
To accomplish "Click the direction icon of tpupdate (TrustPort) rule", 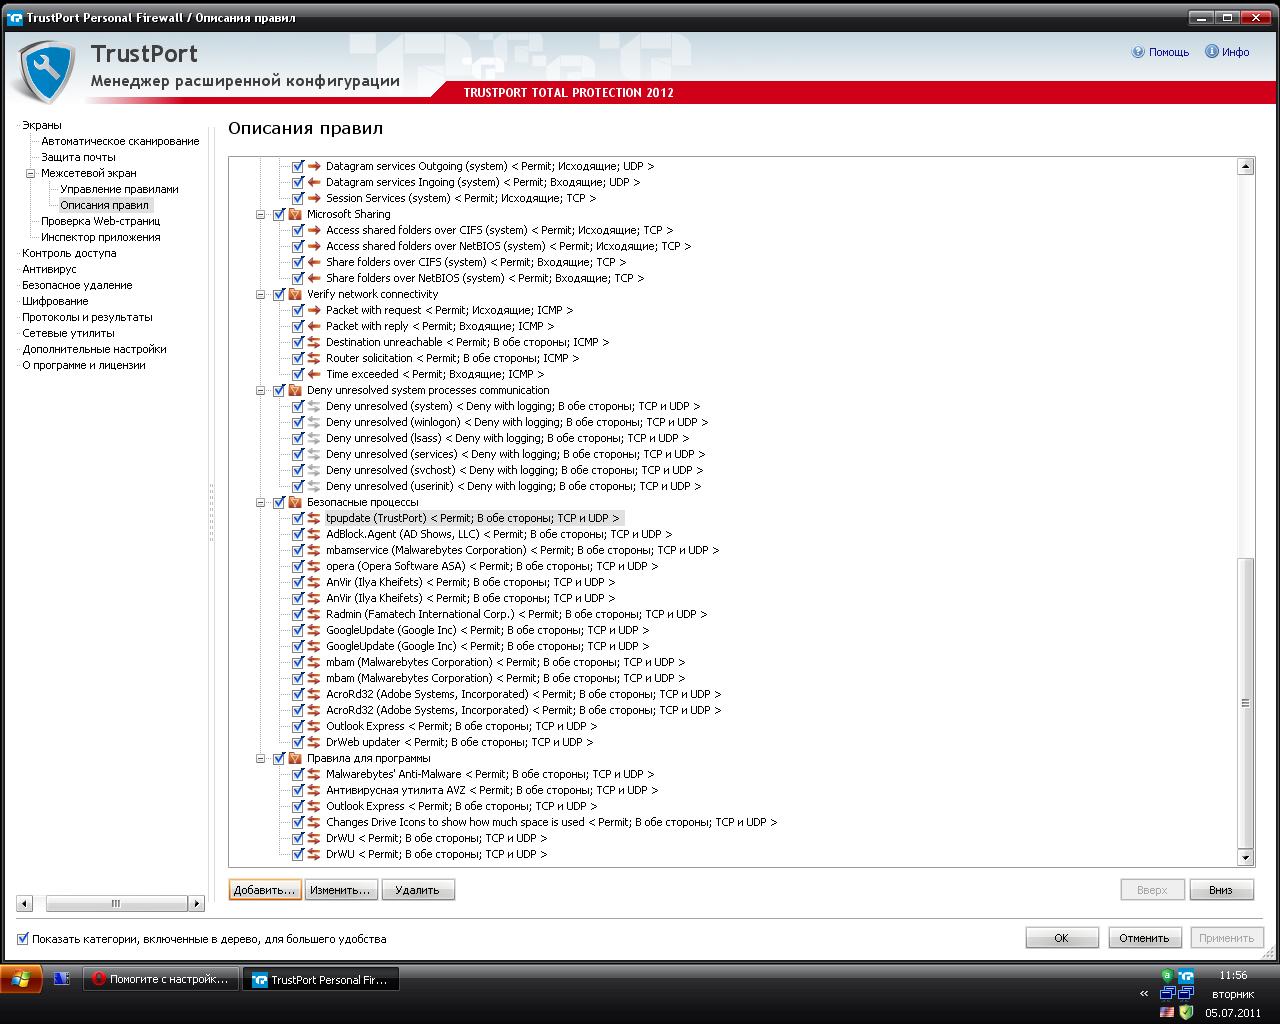I will [314, 518].
